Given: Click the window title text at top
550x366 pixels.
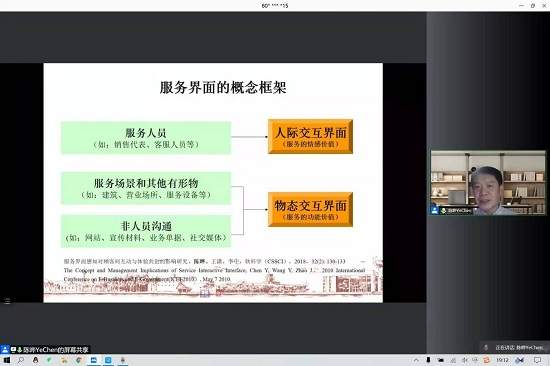Looking at the screenshot, I should 275,6.
